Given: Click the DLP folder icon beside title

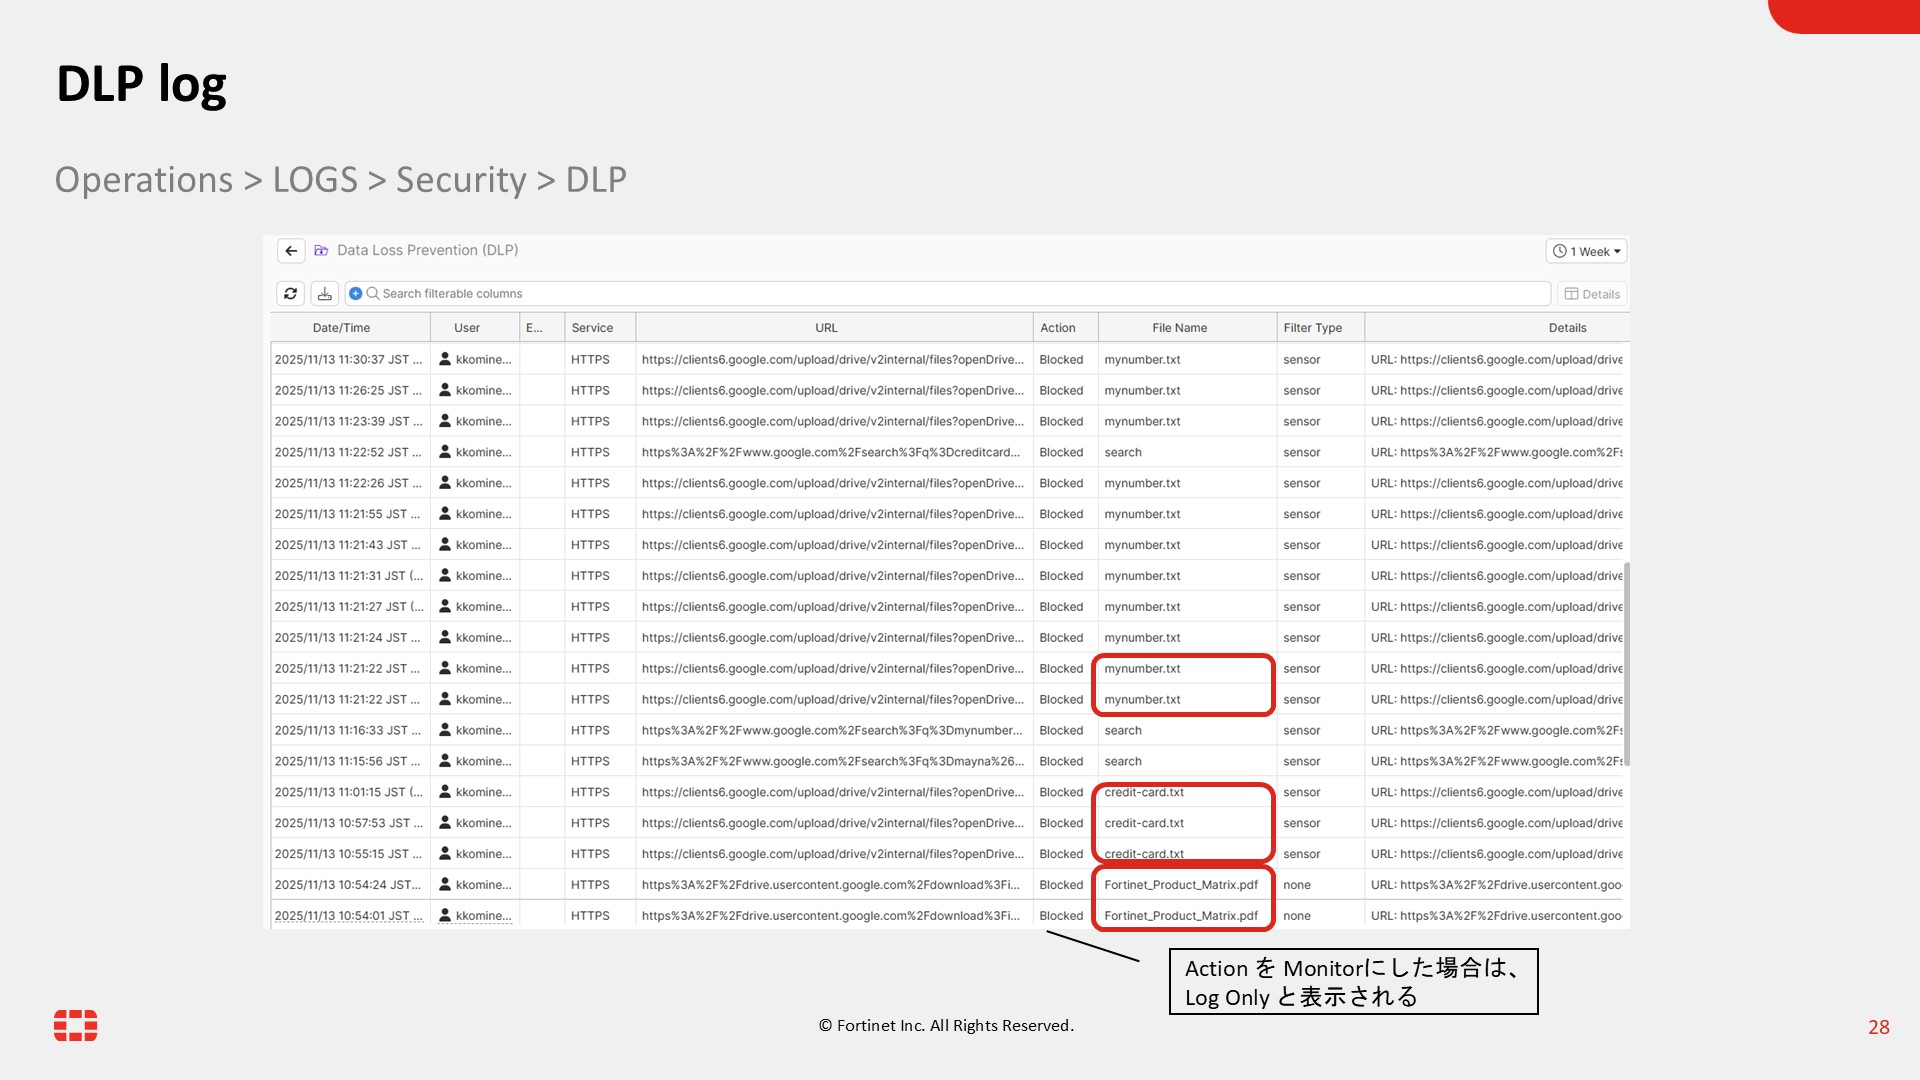Looking at the screenshot, I should [322, 251].
